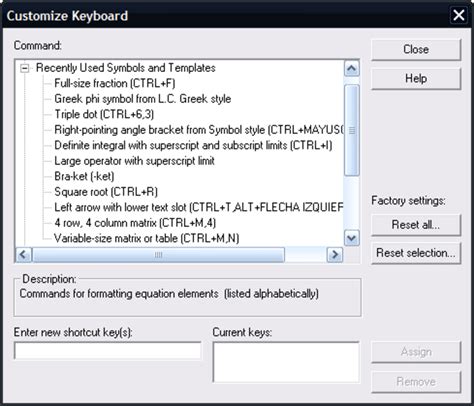This screenshot has width=474, height=406.
Task: Select 4 row, 4 column matrix entry
Action: coord(135,223)
